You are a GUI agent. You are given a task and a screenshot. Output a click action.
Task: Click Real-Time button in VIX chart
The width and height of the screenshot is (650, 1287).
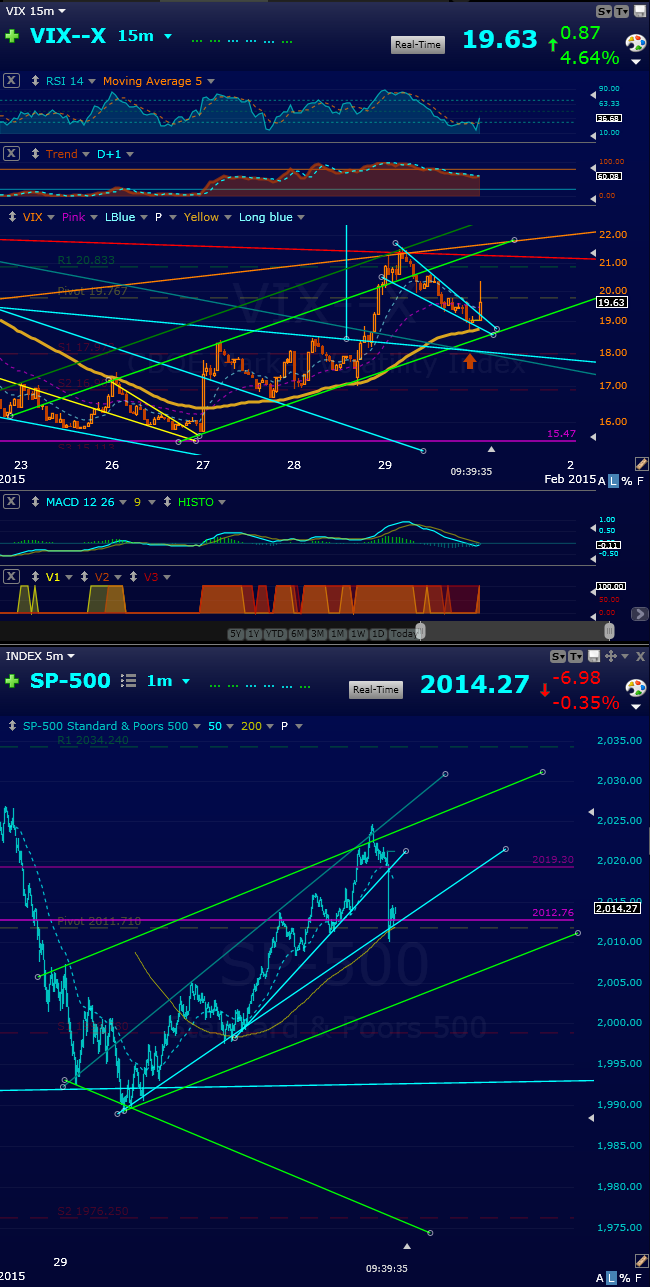pyautogui.click(x=418, y=45)
